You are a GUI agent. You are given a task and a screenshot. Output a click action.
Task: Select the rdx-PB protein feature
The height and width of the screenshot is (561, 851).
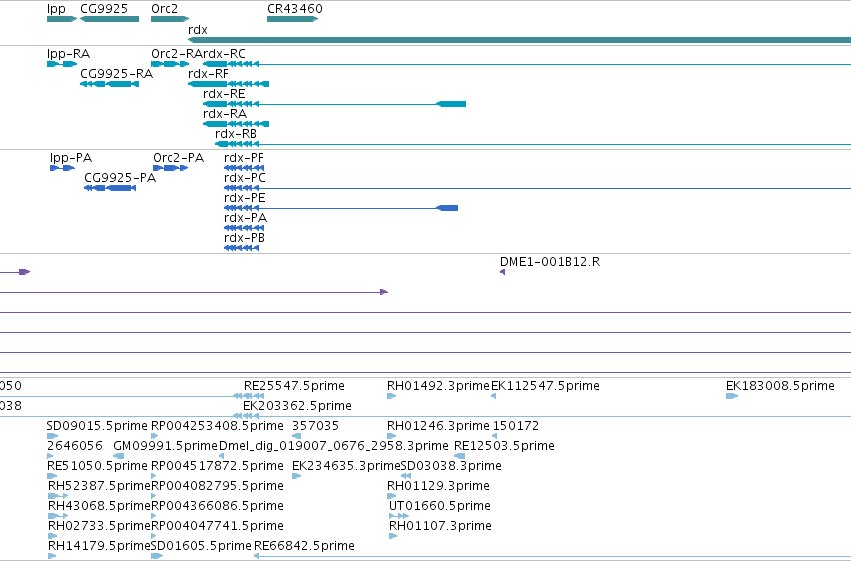click(242, 248)
